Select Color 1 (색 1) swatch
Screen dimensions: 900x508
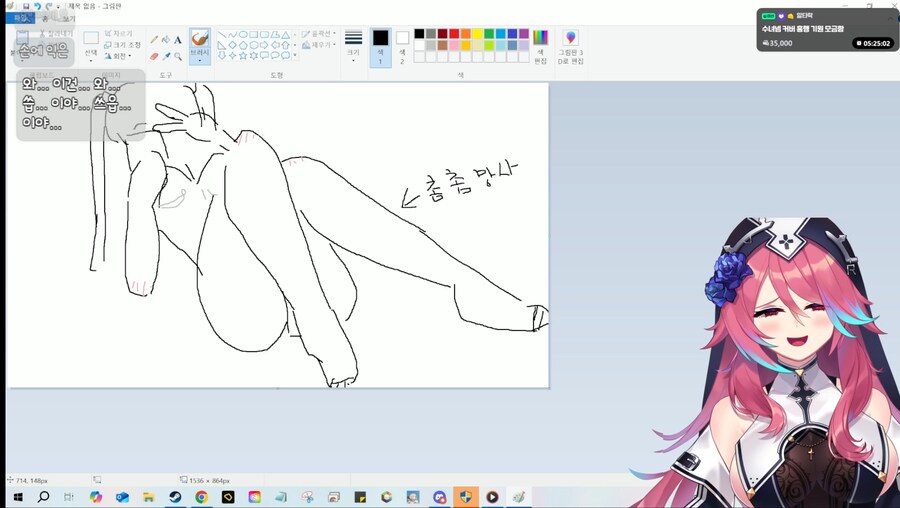pos(381,47)
